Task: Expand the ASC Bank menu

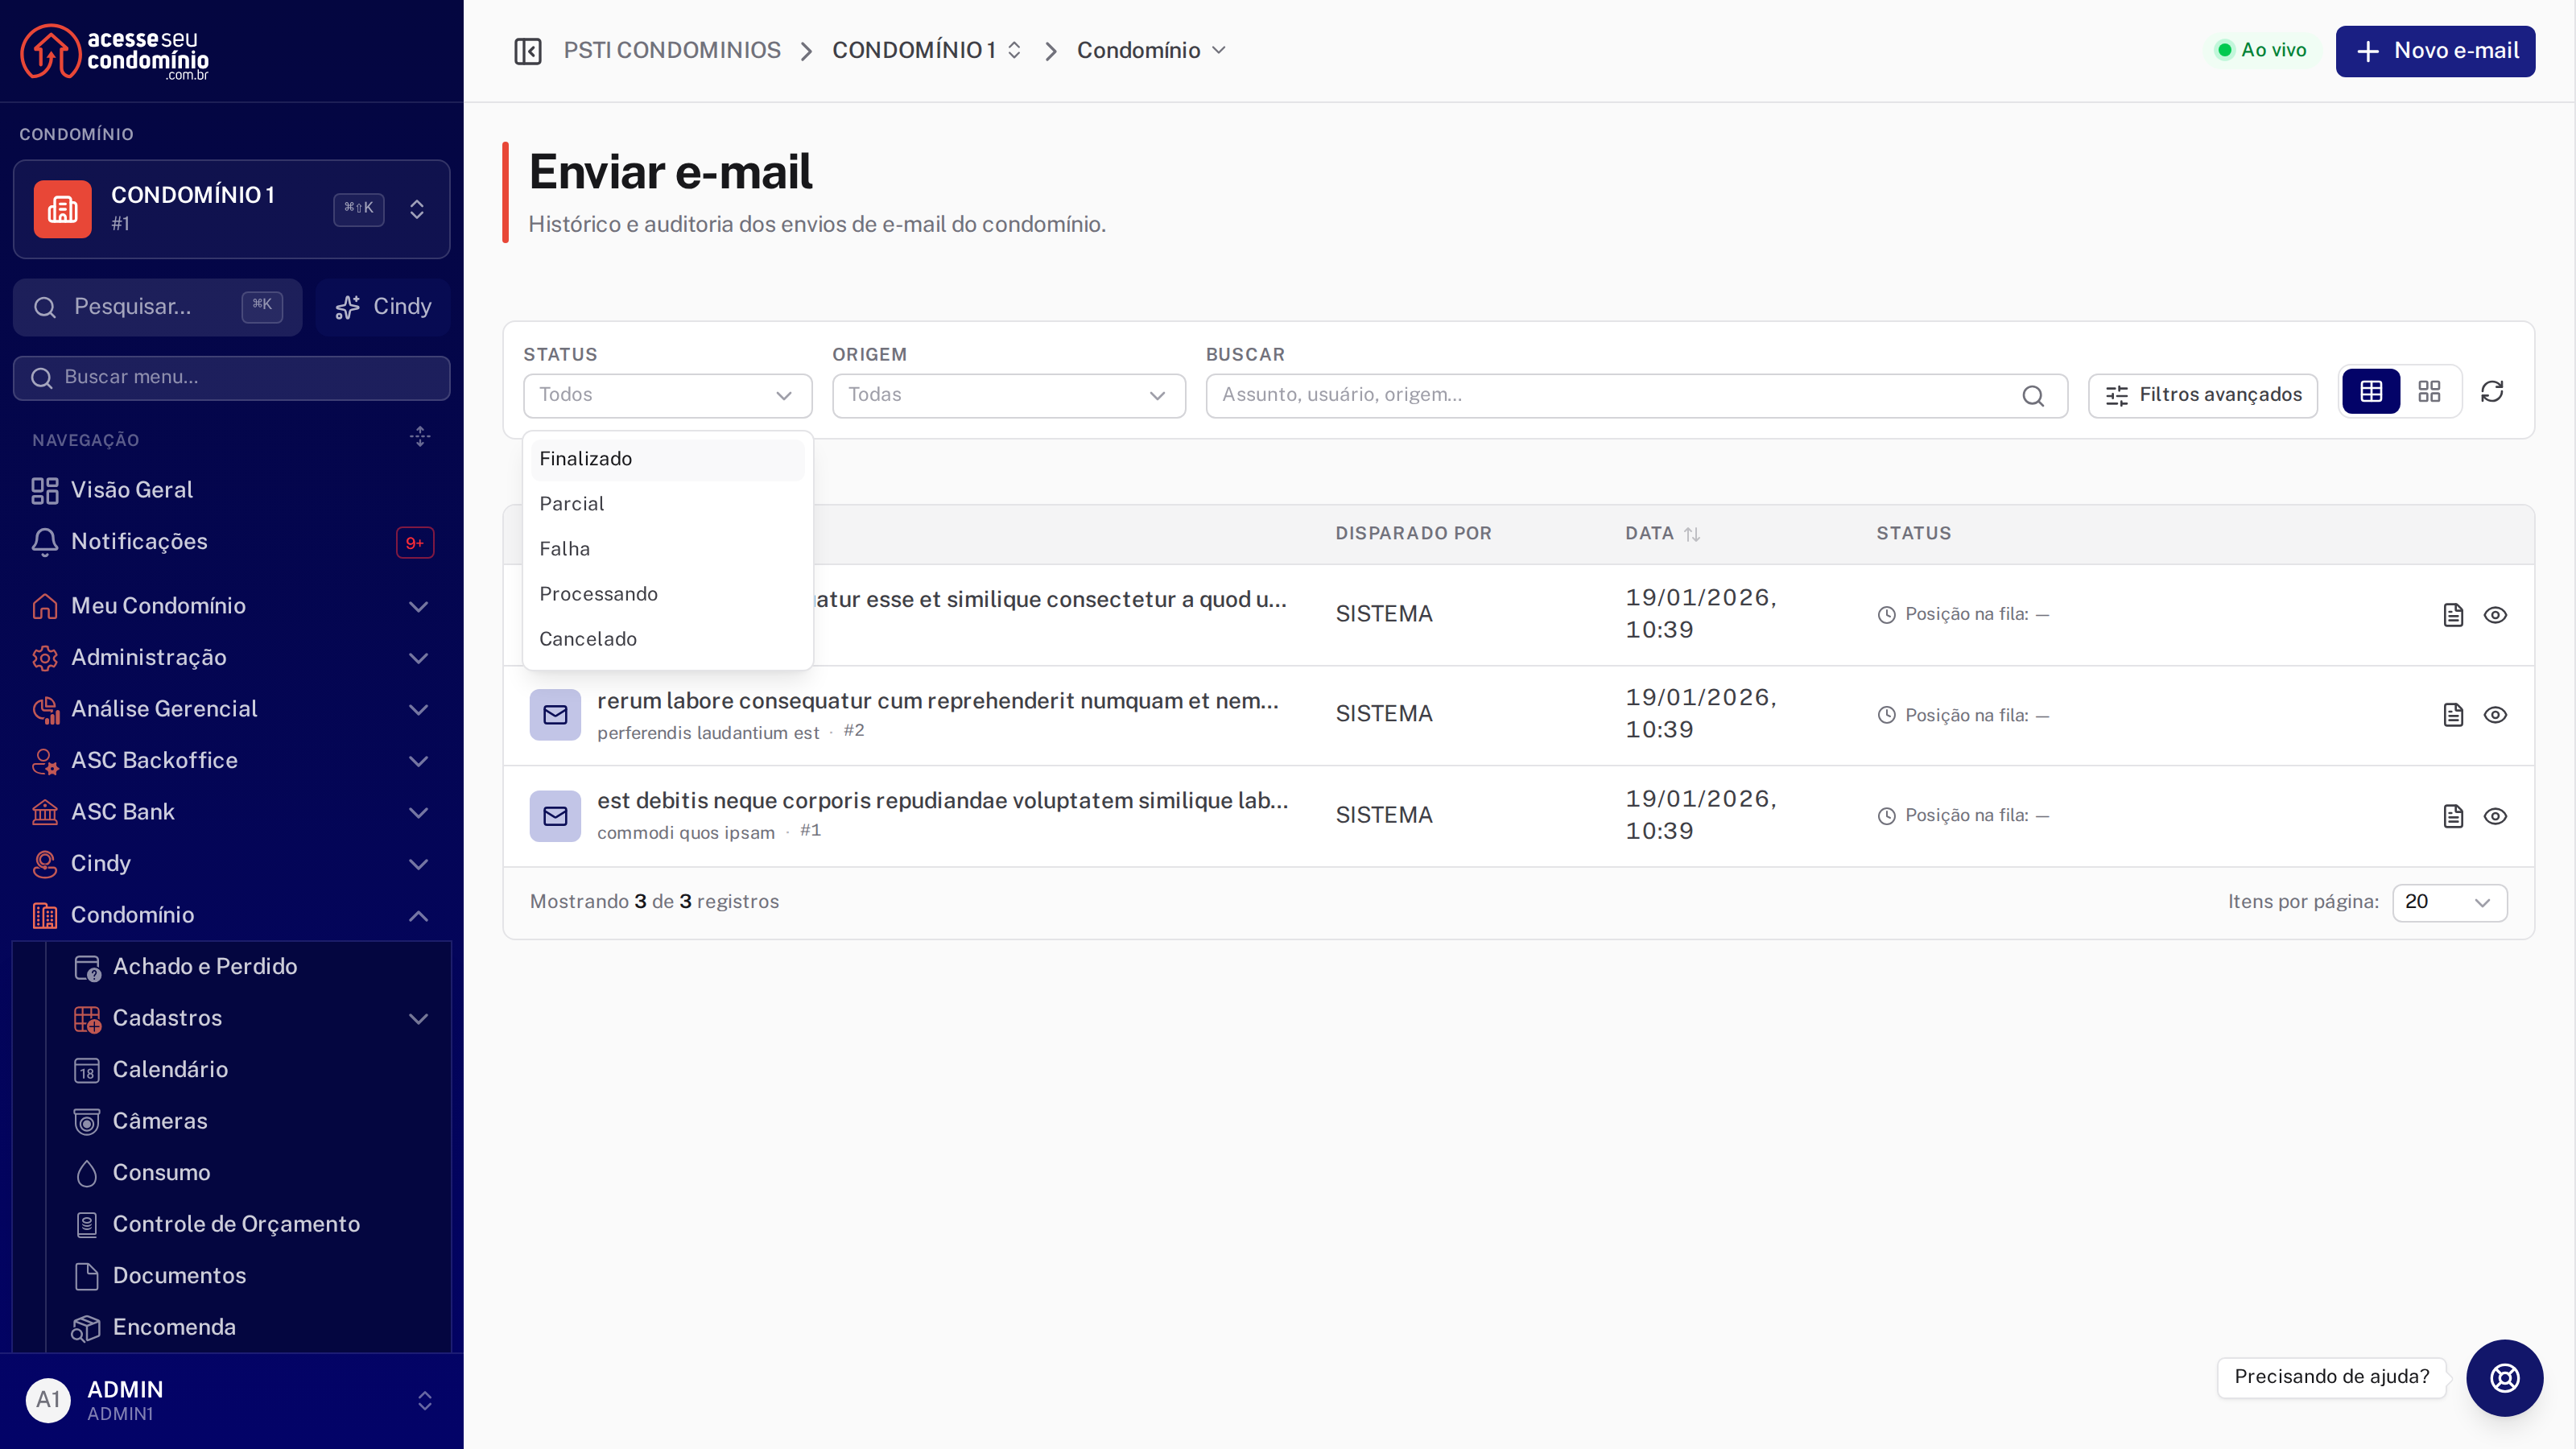Action: (231, 812)
